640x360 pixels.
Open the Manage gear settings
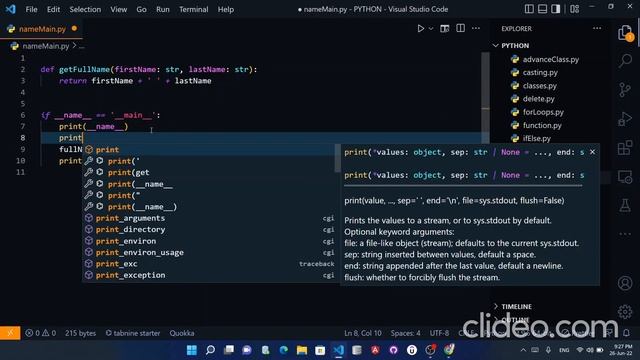tap(625, 312)
